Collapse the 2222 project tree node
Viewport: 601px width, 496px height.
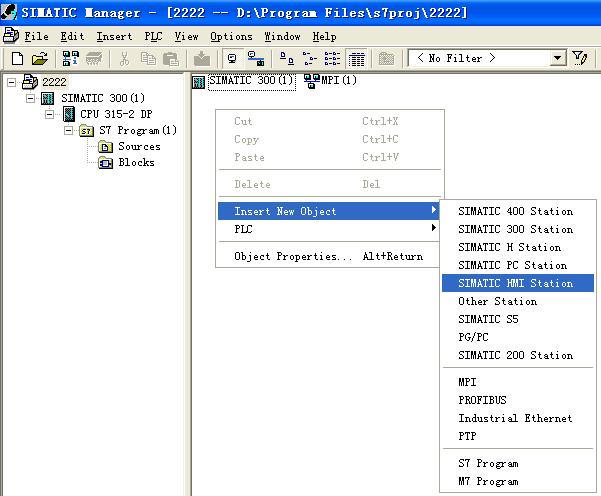(x=12, y=82)
